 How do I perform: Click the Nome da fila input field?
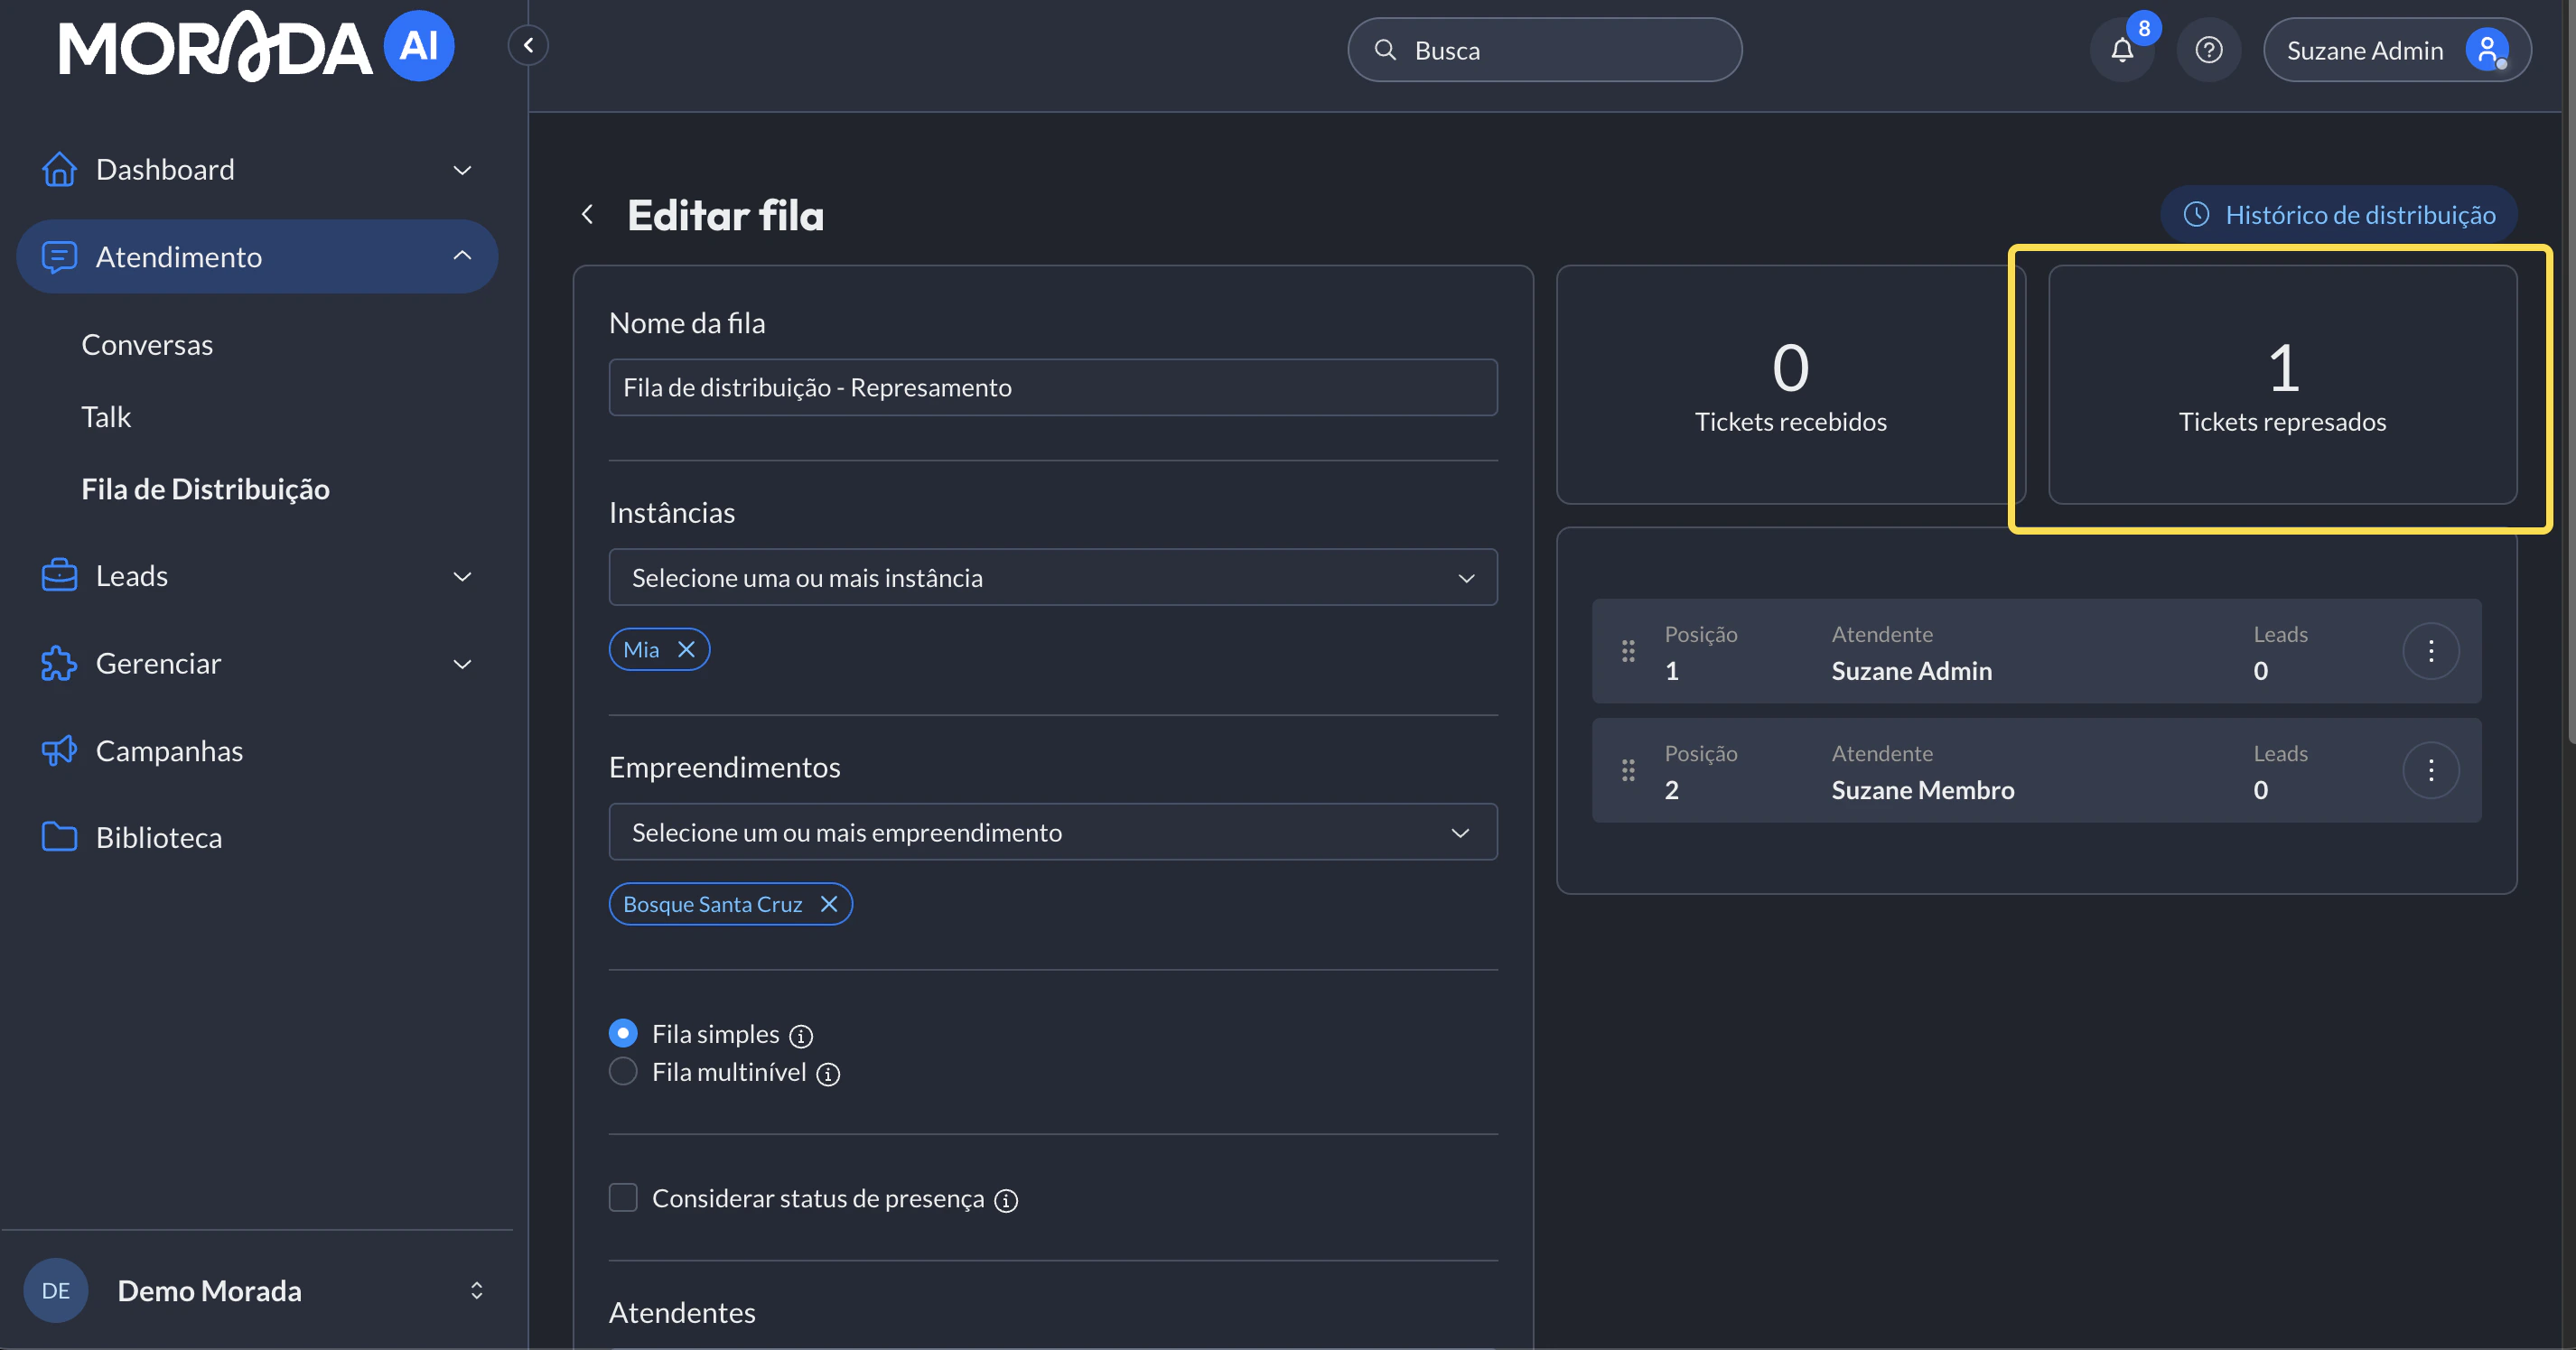(1052, 388)
